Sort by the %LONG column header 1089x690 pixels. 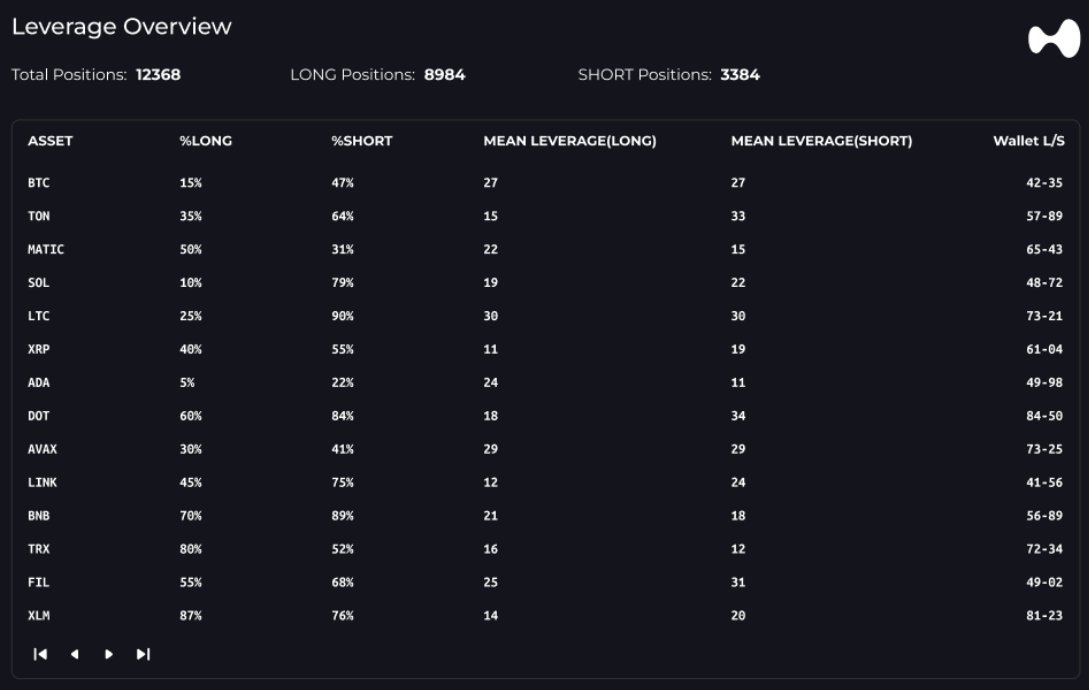coord(205,141)
